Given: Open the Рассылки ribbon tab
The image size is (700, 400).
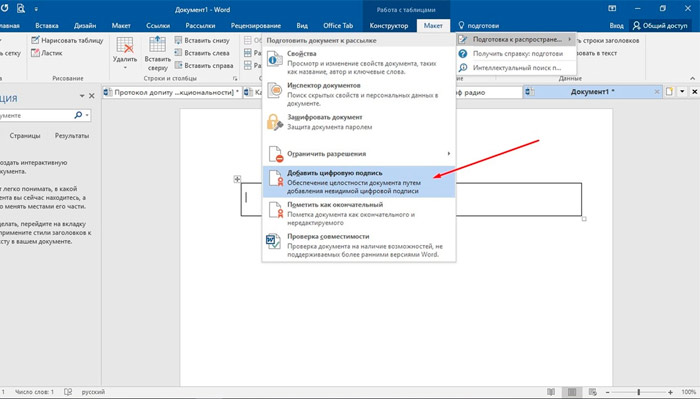Looking at the screenshot, I should pos(200,25).
